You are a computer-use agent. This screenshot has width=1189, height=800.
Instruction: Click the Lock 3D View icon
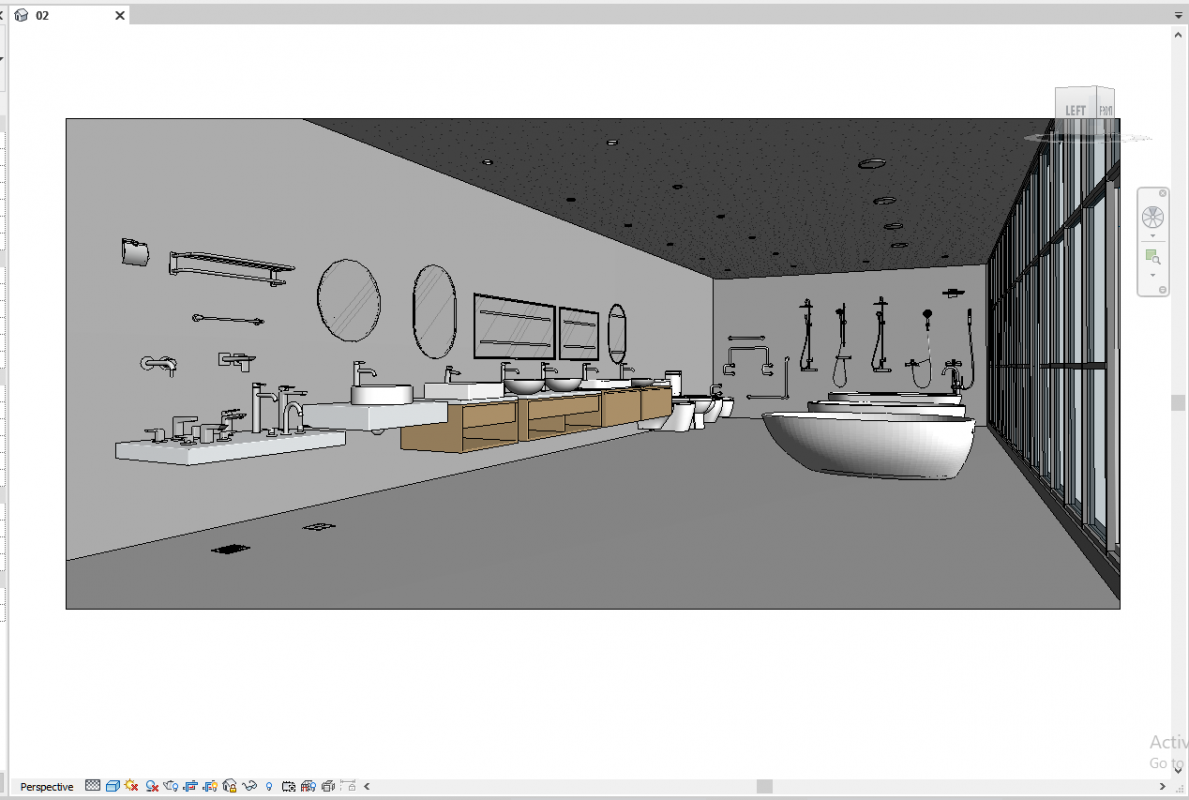click(230, 786)
